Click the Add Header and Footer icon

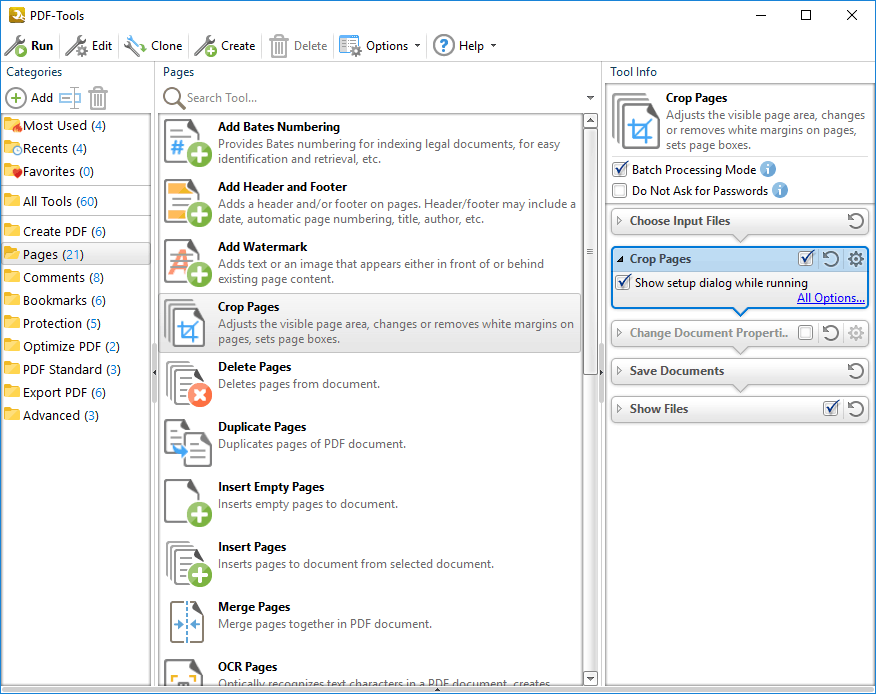(x=187, y=202)
